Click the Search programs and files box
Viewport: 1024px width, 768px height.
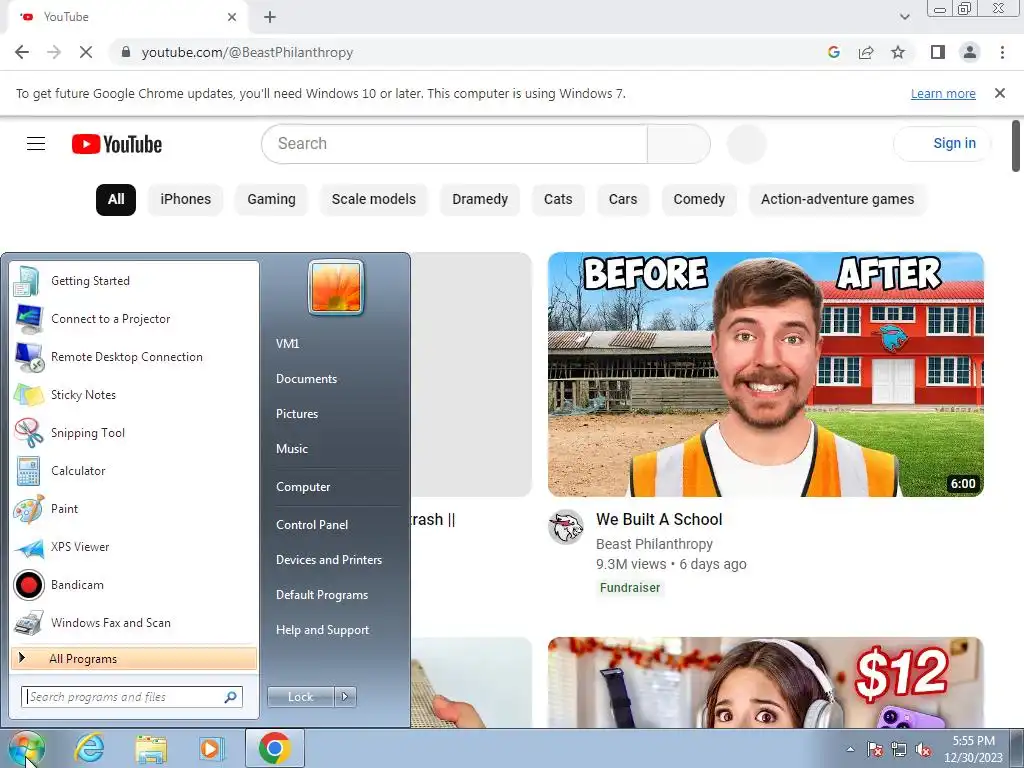pyautogui.click(x=132, y=697)
